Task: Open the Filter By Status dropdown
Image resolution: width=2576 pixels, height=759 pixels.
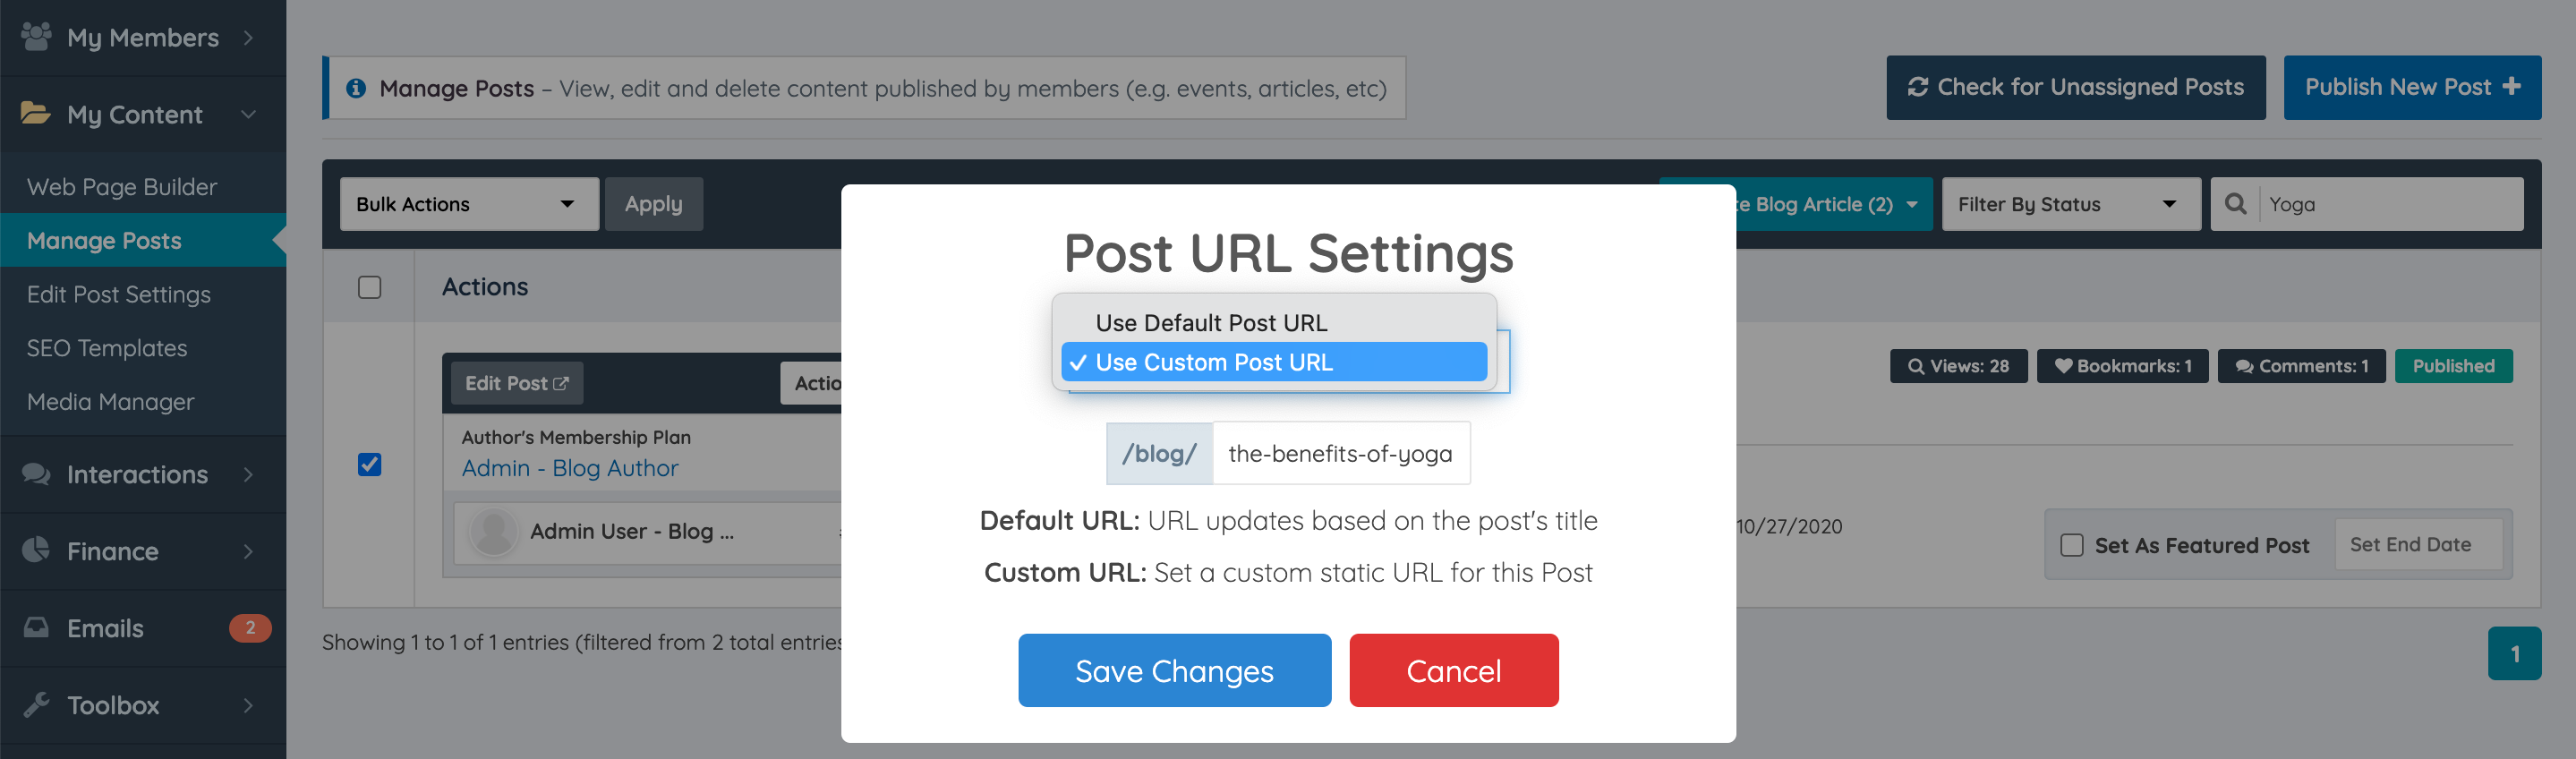Action: click(x=2070, y=203)
